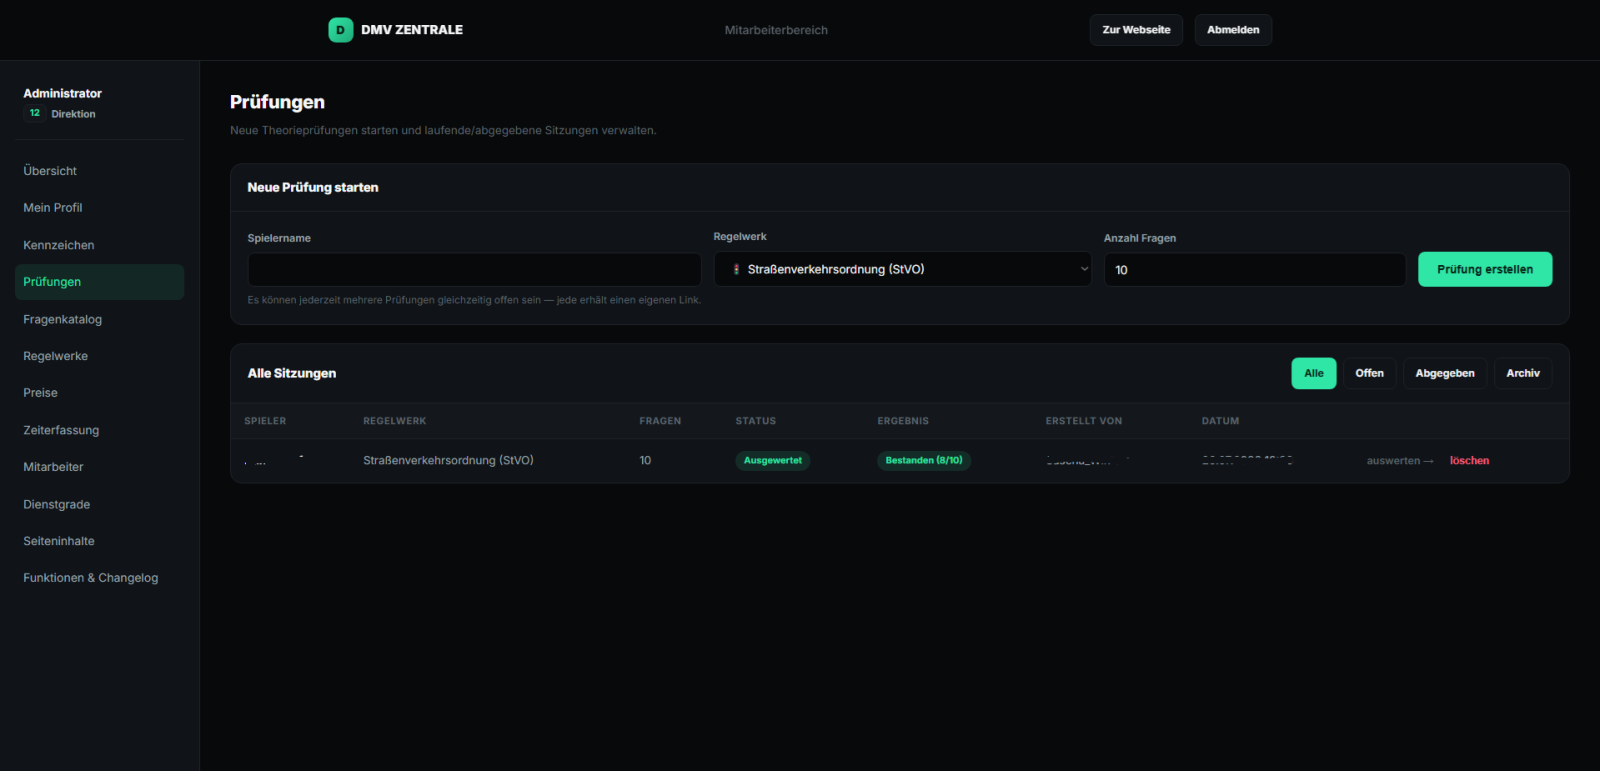The width and height of the screenshot is (1600, 771).
Task: Click the Alle Sitzungen heading
Action: pyautogui.click(x=292, y=373)
